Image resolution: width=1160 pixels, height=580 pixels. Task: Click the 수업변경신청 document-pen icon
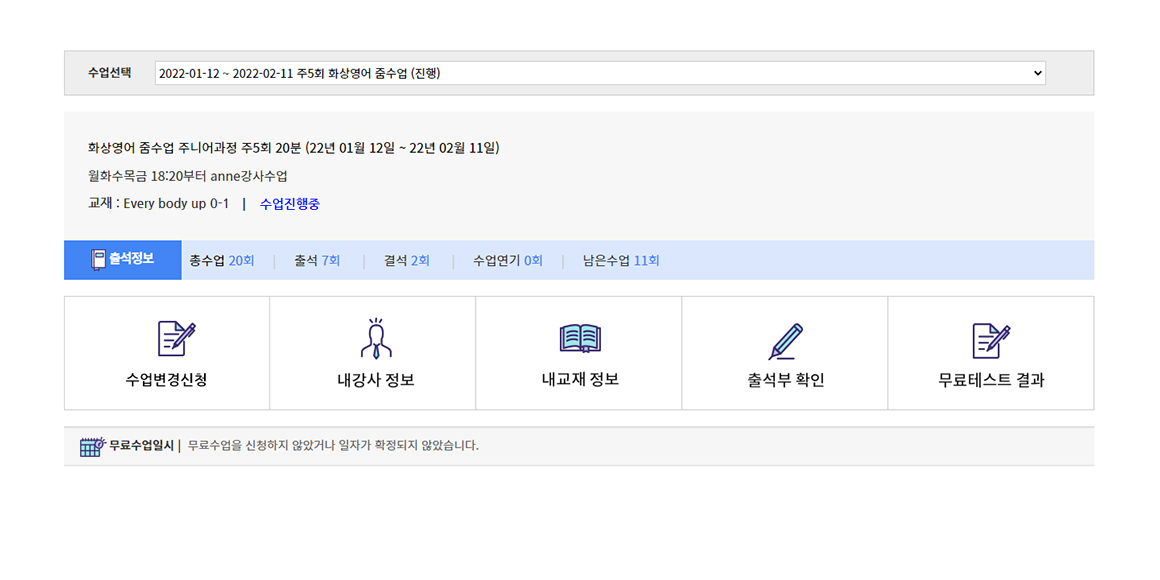click(177, 340)
